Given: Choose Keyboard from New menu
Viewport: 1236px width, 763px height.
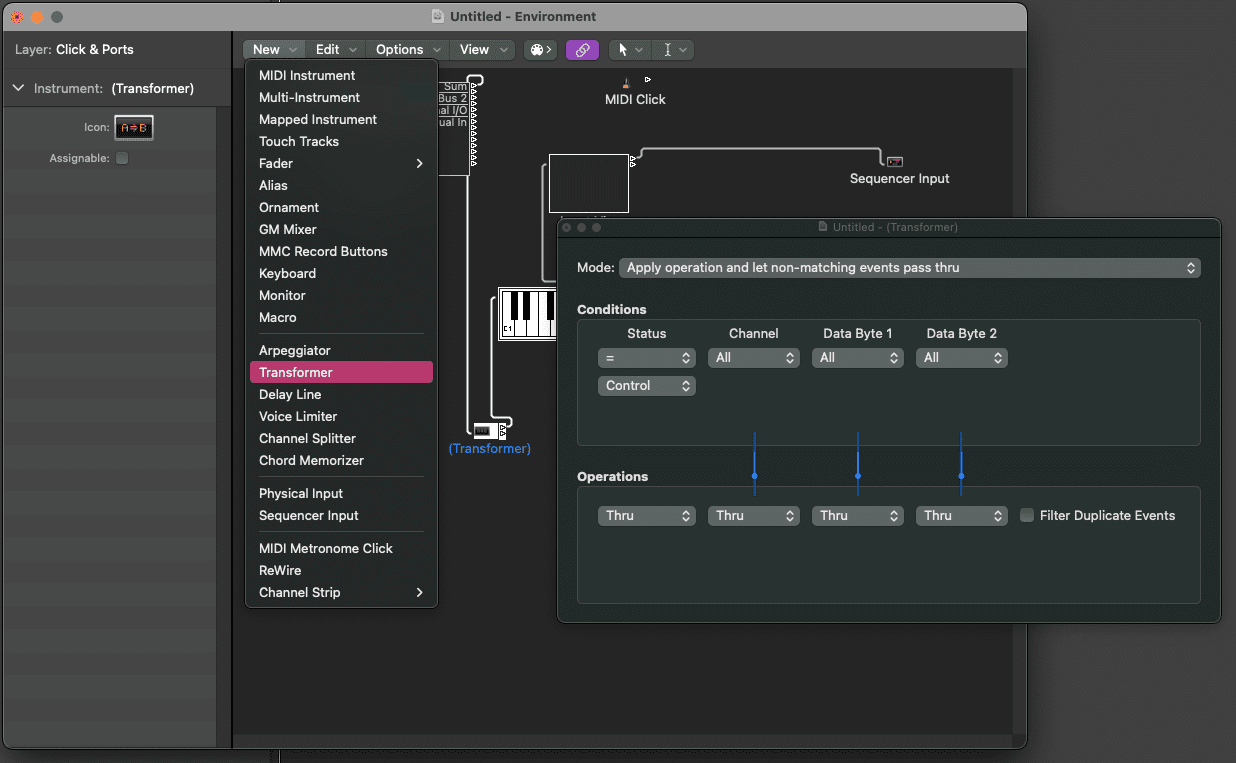Looking at the screenshot, I should click(x=341, y=273).
